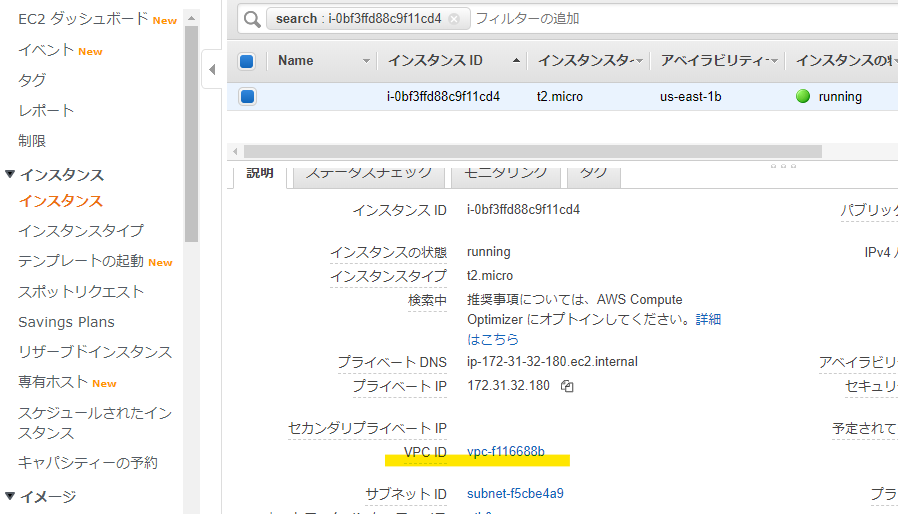898x514 pixels.
Task: Click the green running status icon
Action: click(x=803, y=96)
